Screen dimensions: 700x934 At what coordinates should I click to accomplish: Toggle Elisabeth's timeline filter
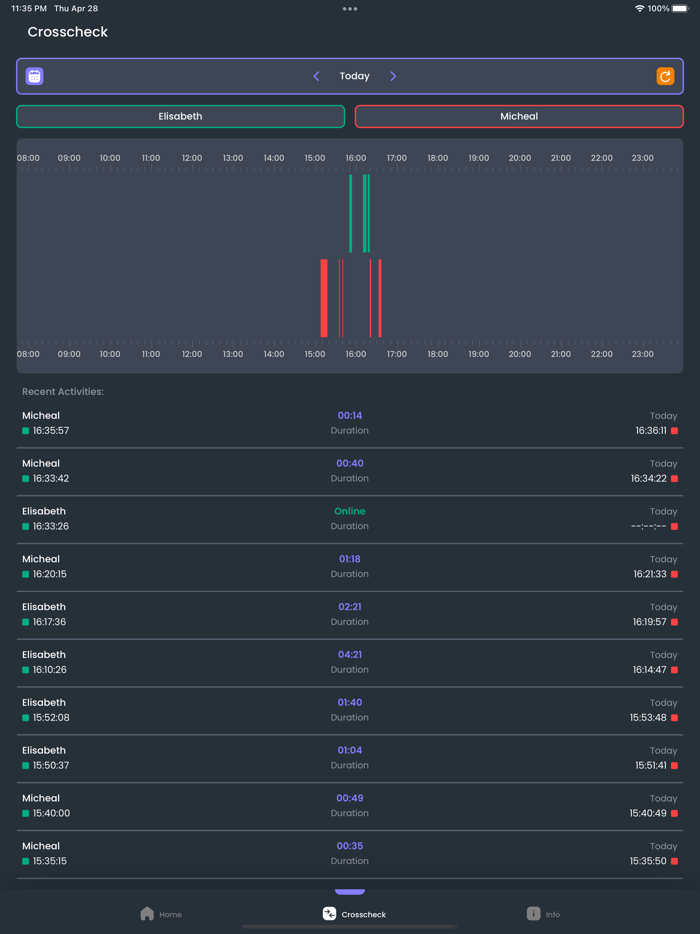[180, 116]
